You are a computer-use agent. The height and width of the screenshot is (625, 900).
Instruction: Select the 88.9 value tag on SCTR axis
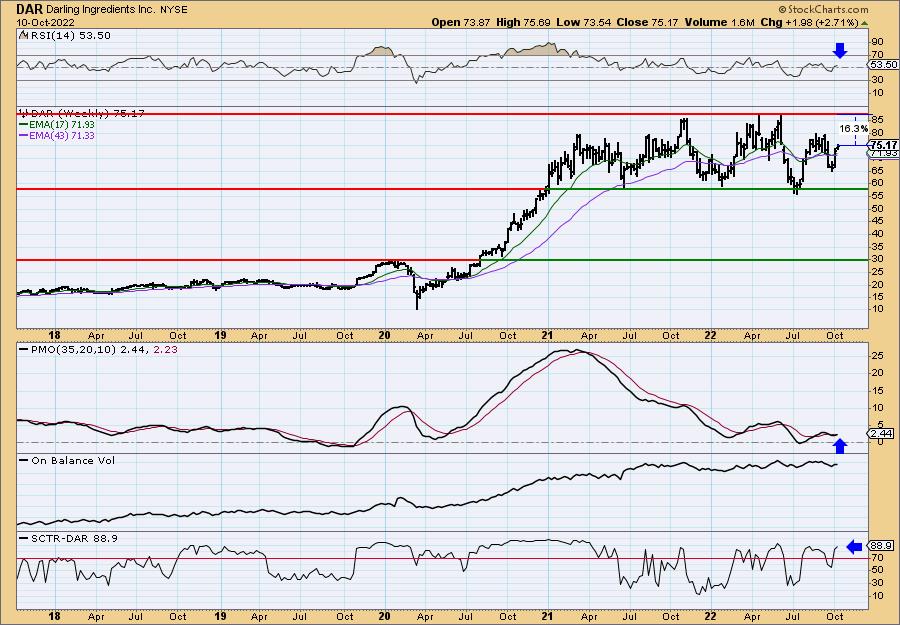882,545
